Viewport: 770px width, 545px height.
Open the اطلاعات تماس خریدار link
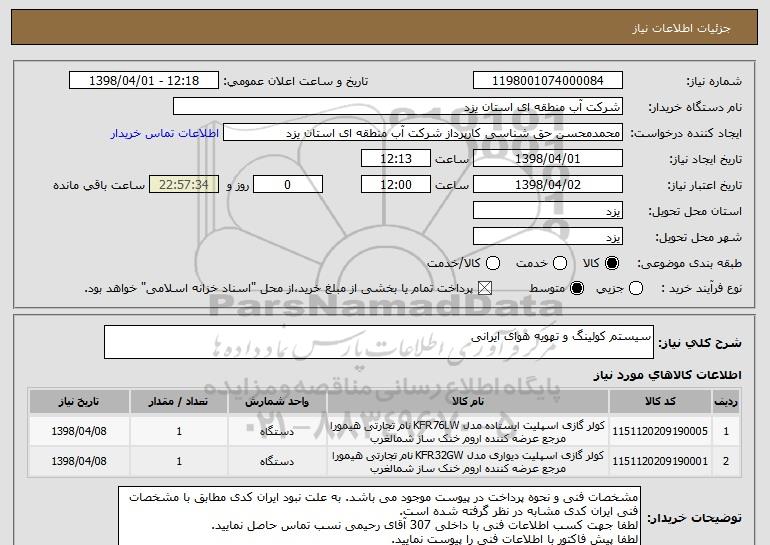tap(165, 134)
